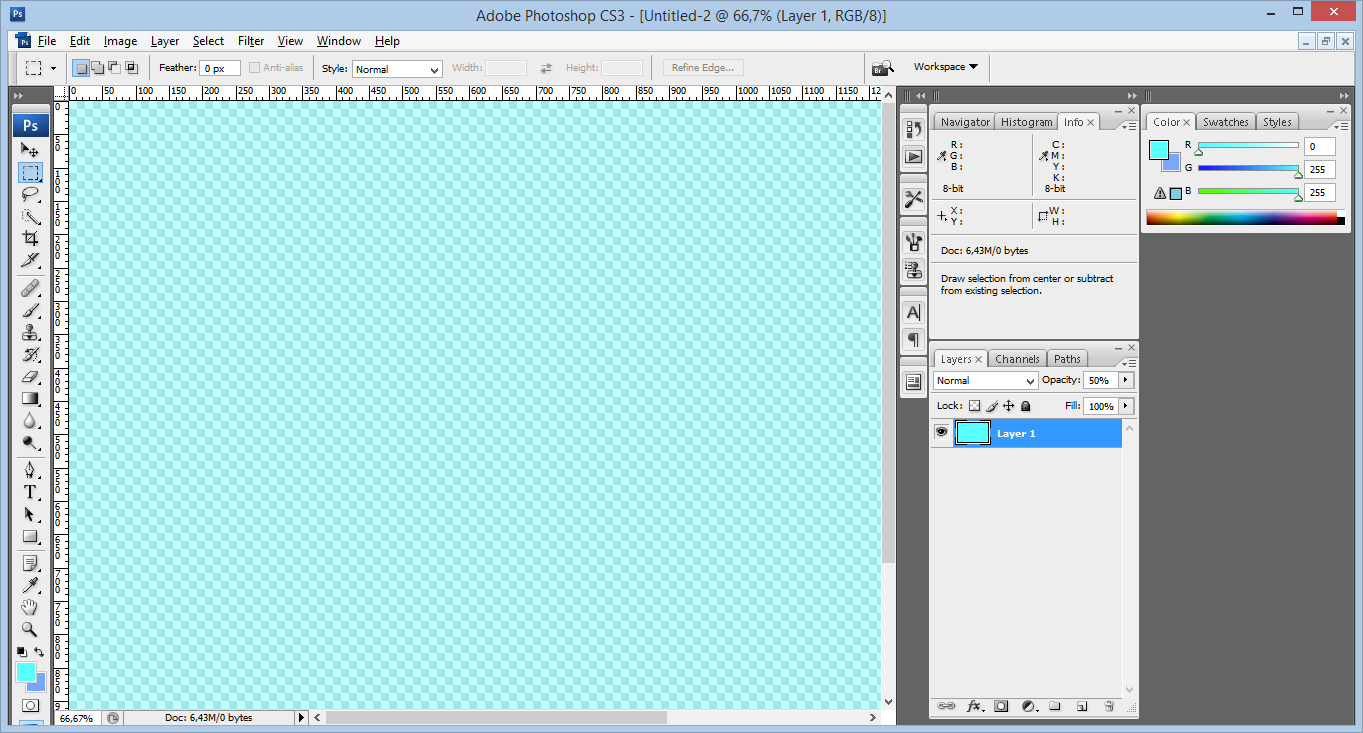The image size is (1363, 733).
Task: Select the Brush tool
Action: (x=30, y=311)
